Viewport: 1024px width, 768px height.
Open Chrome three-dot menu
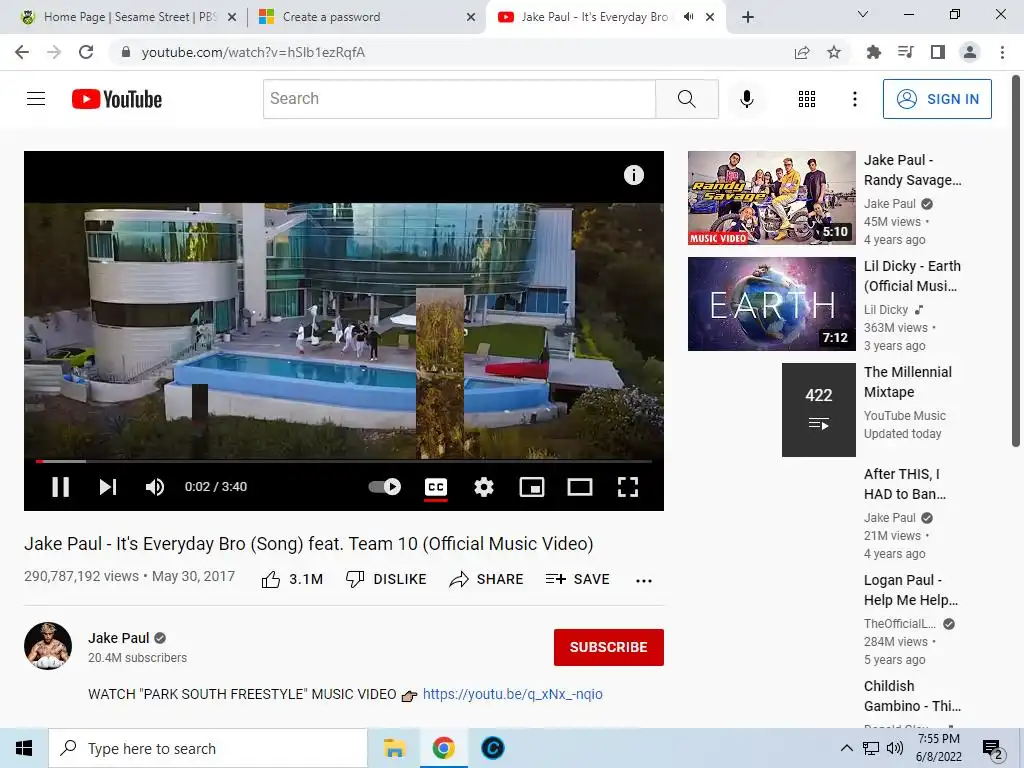click(1002, 52)
